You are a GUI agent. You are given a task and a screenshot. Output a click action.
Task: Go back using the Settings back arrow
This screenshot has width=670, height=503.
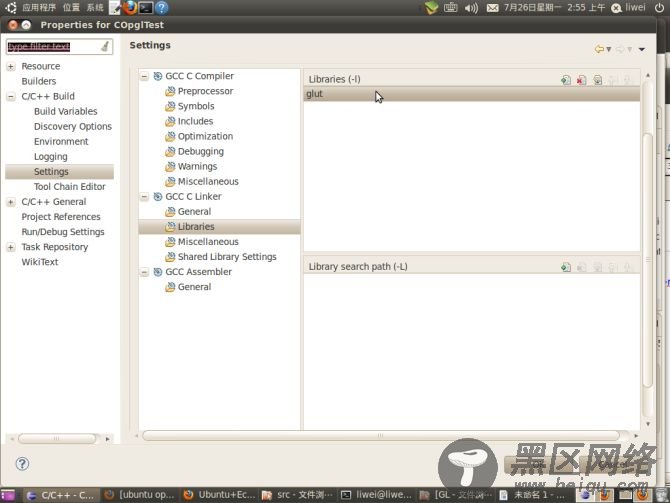tap(599, 49)
